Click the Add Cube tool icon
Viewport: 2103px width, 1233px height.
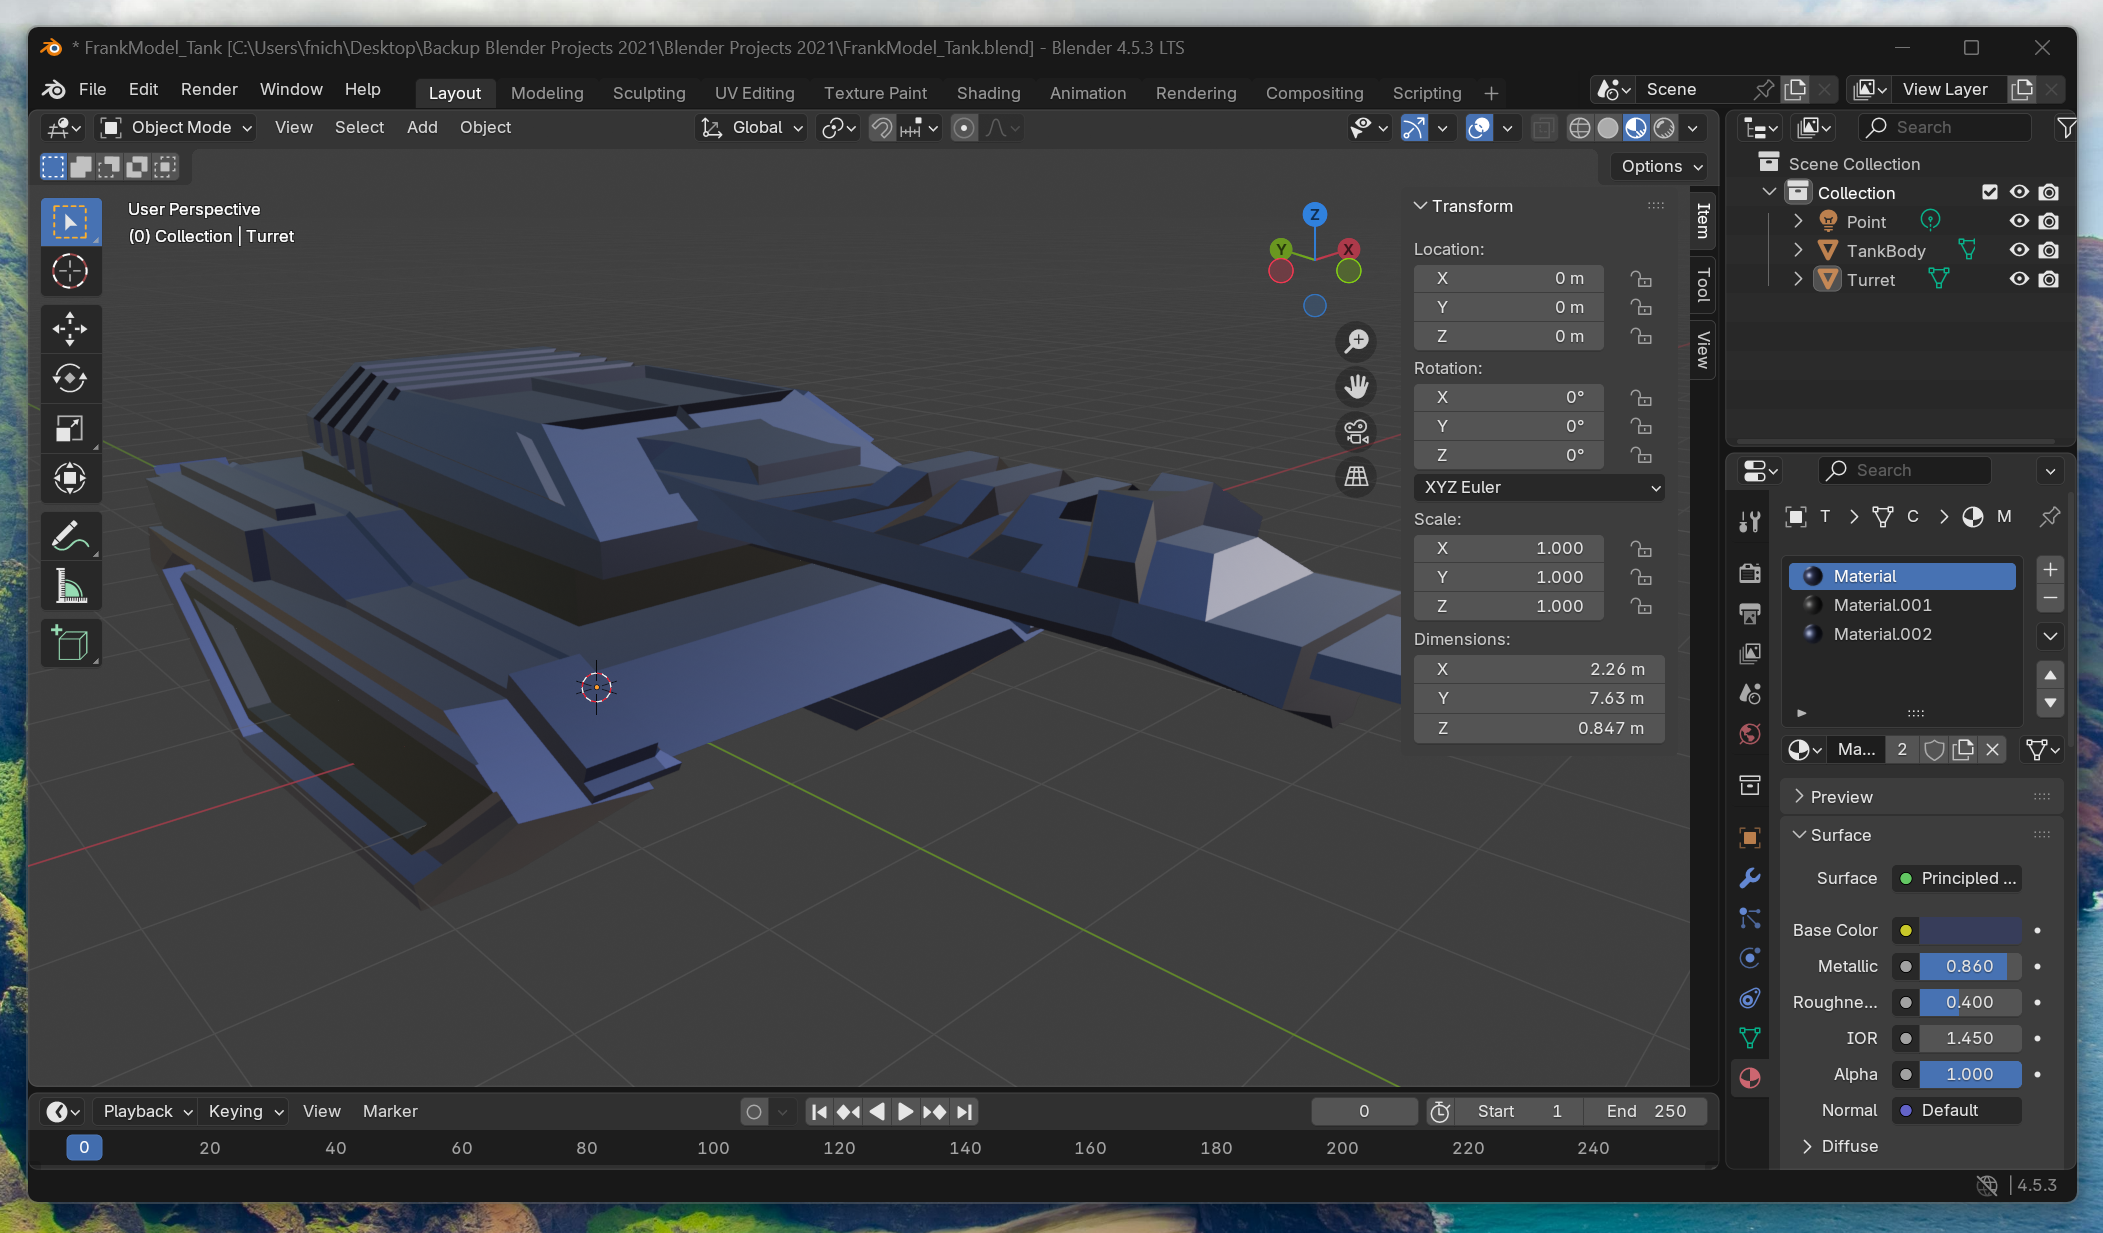[x=70, y=644]
